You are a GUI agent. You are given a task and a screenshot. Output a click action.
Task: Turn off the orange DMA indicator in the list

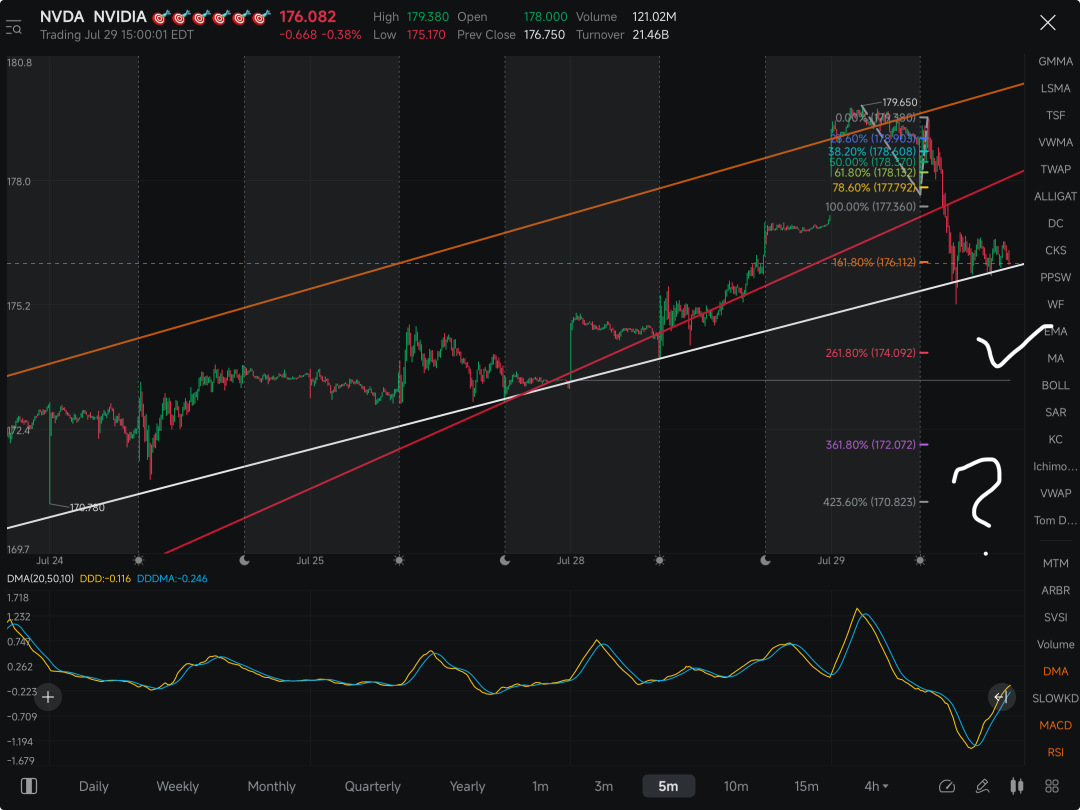click(x=1055, y=672)
